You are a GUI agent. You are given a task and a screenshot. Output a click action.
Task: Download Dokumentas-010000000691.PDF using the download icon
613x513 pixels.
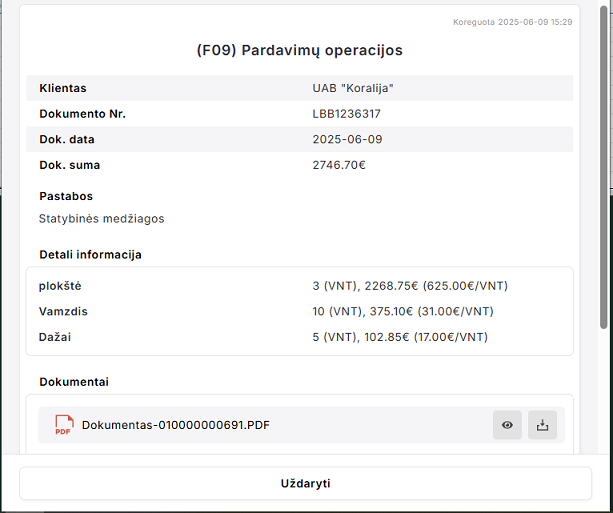[542, 425]
